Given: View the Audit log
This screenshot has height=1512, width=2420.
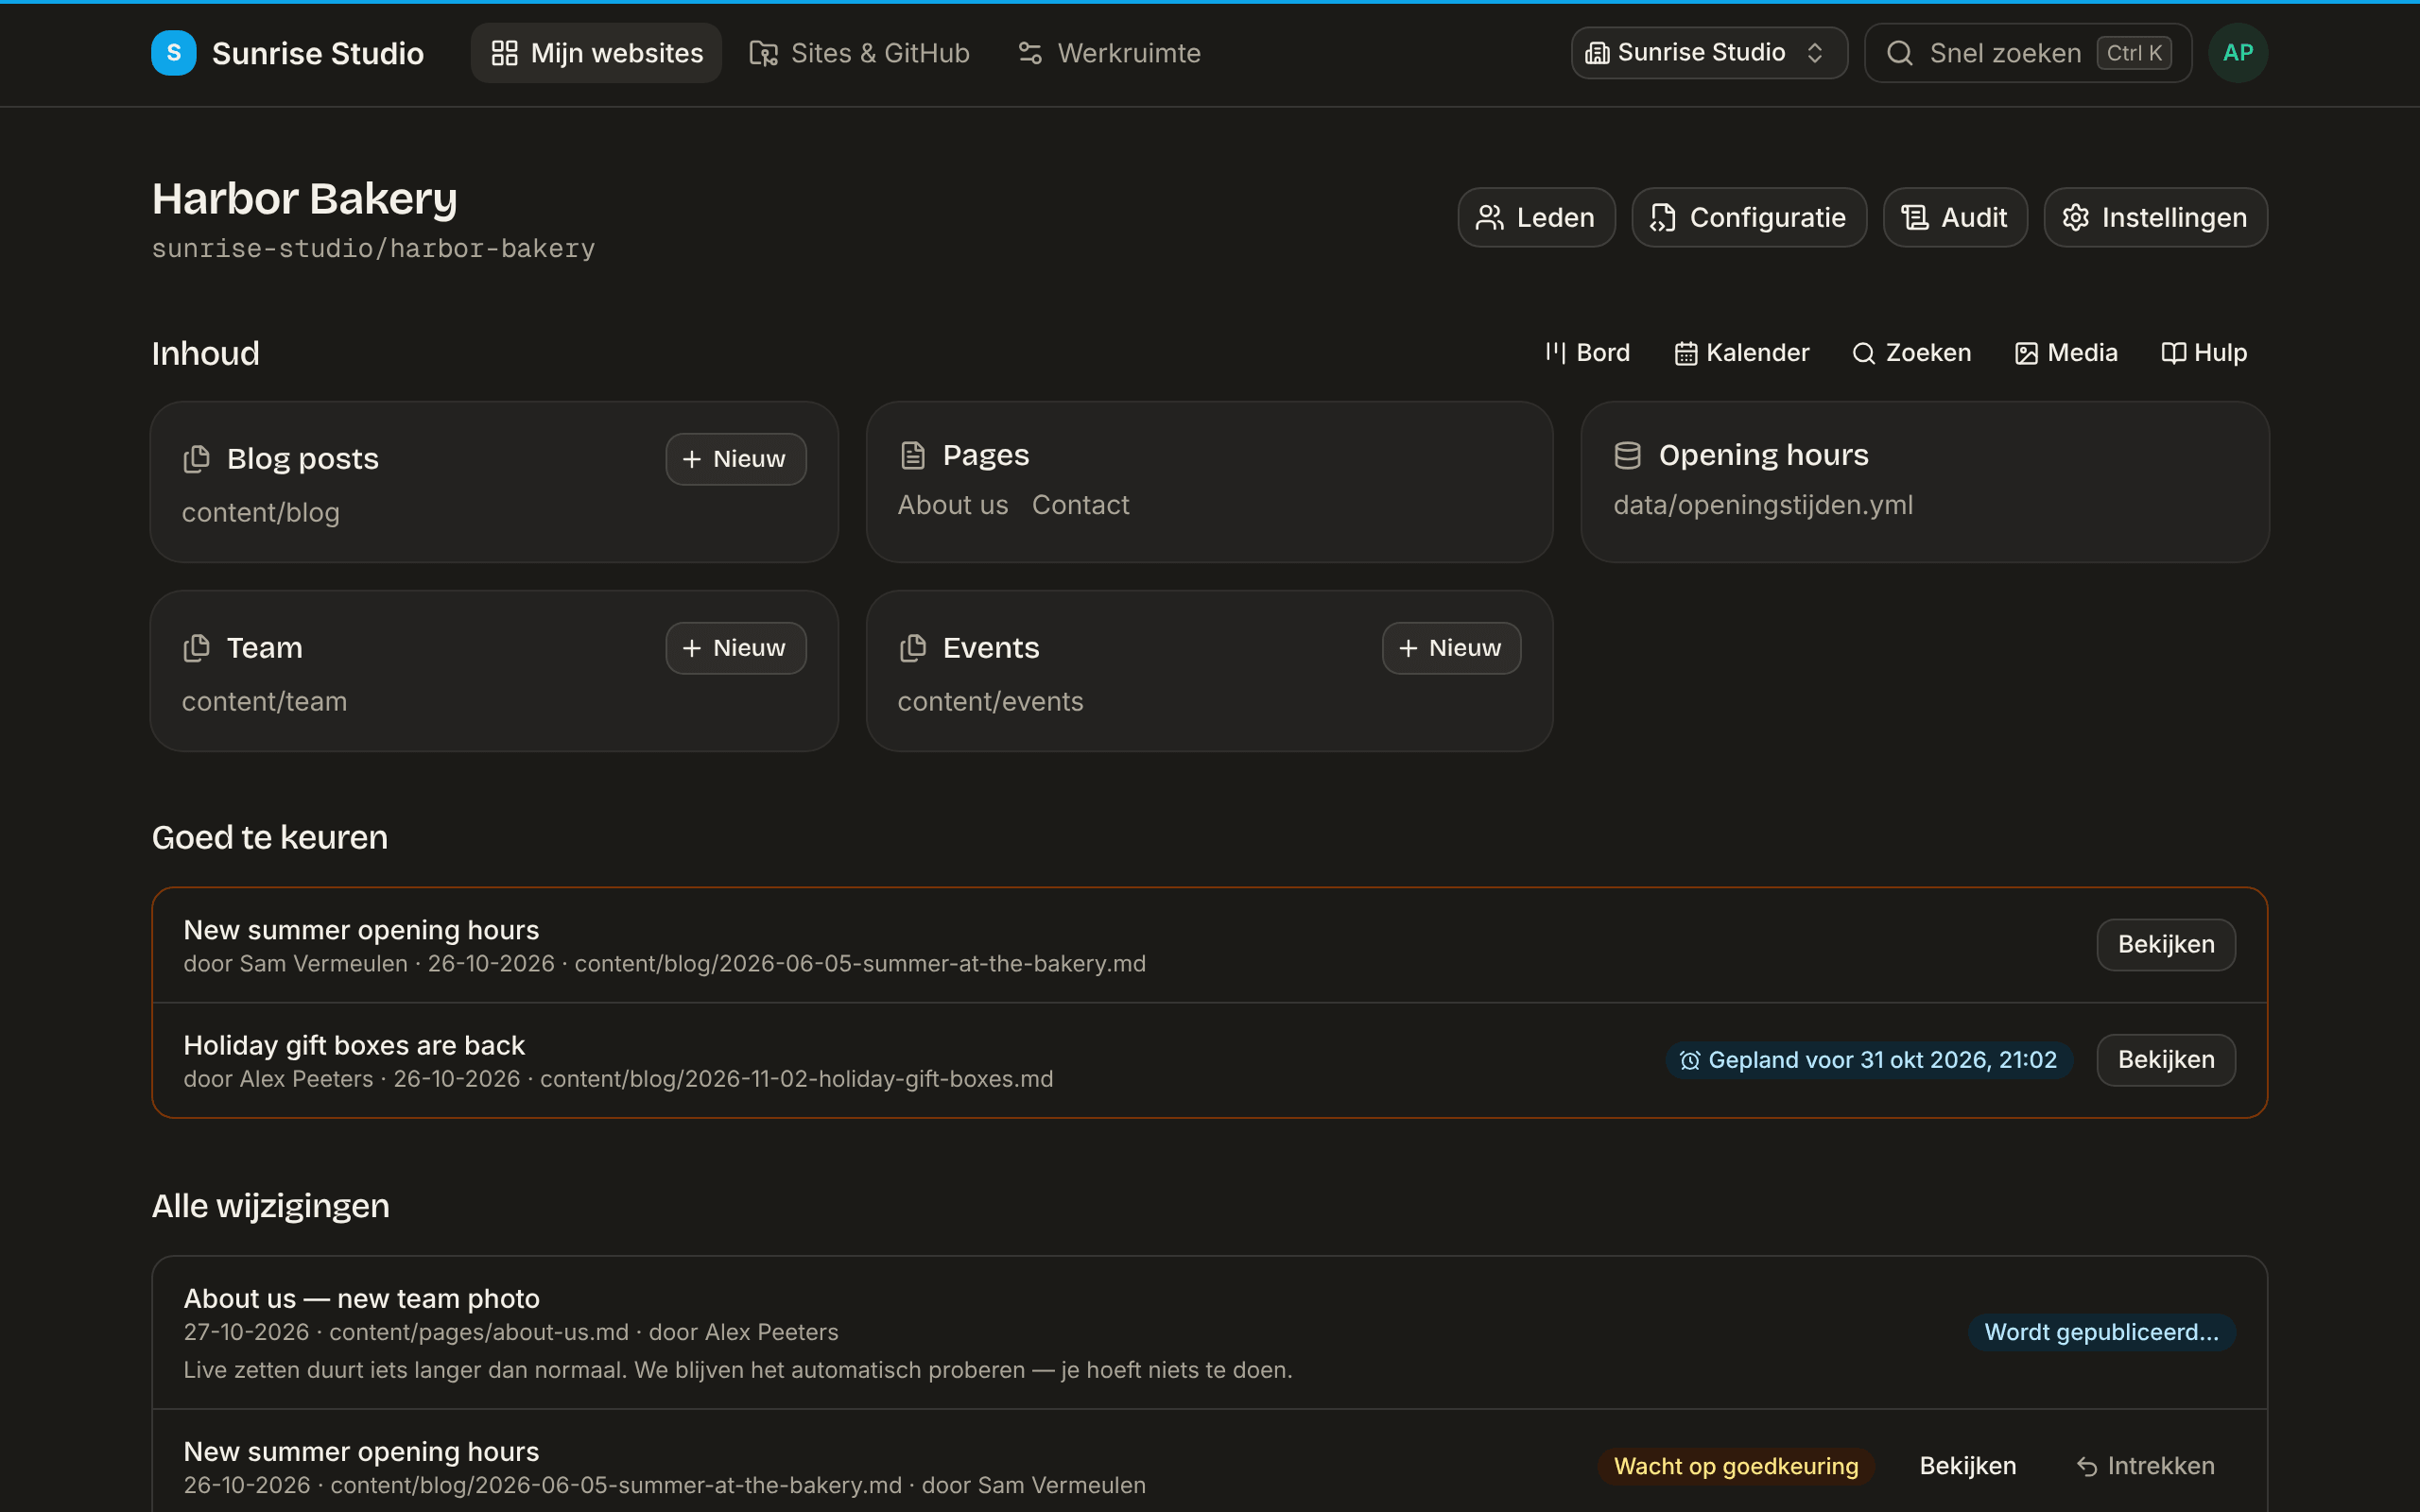Looking at the screenshot, I should click(1954, 217).
